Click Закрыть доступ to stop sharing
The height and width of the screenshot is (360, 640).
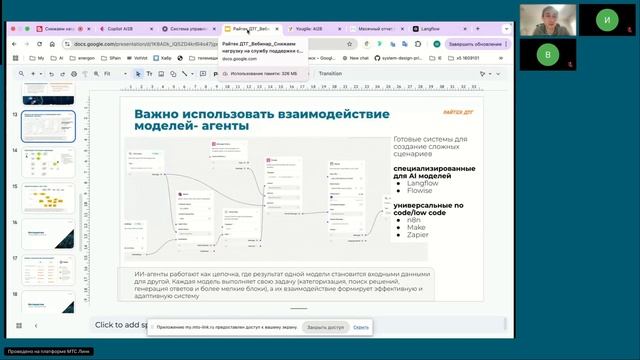pyautogui.click(x=325, y=327)
